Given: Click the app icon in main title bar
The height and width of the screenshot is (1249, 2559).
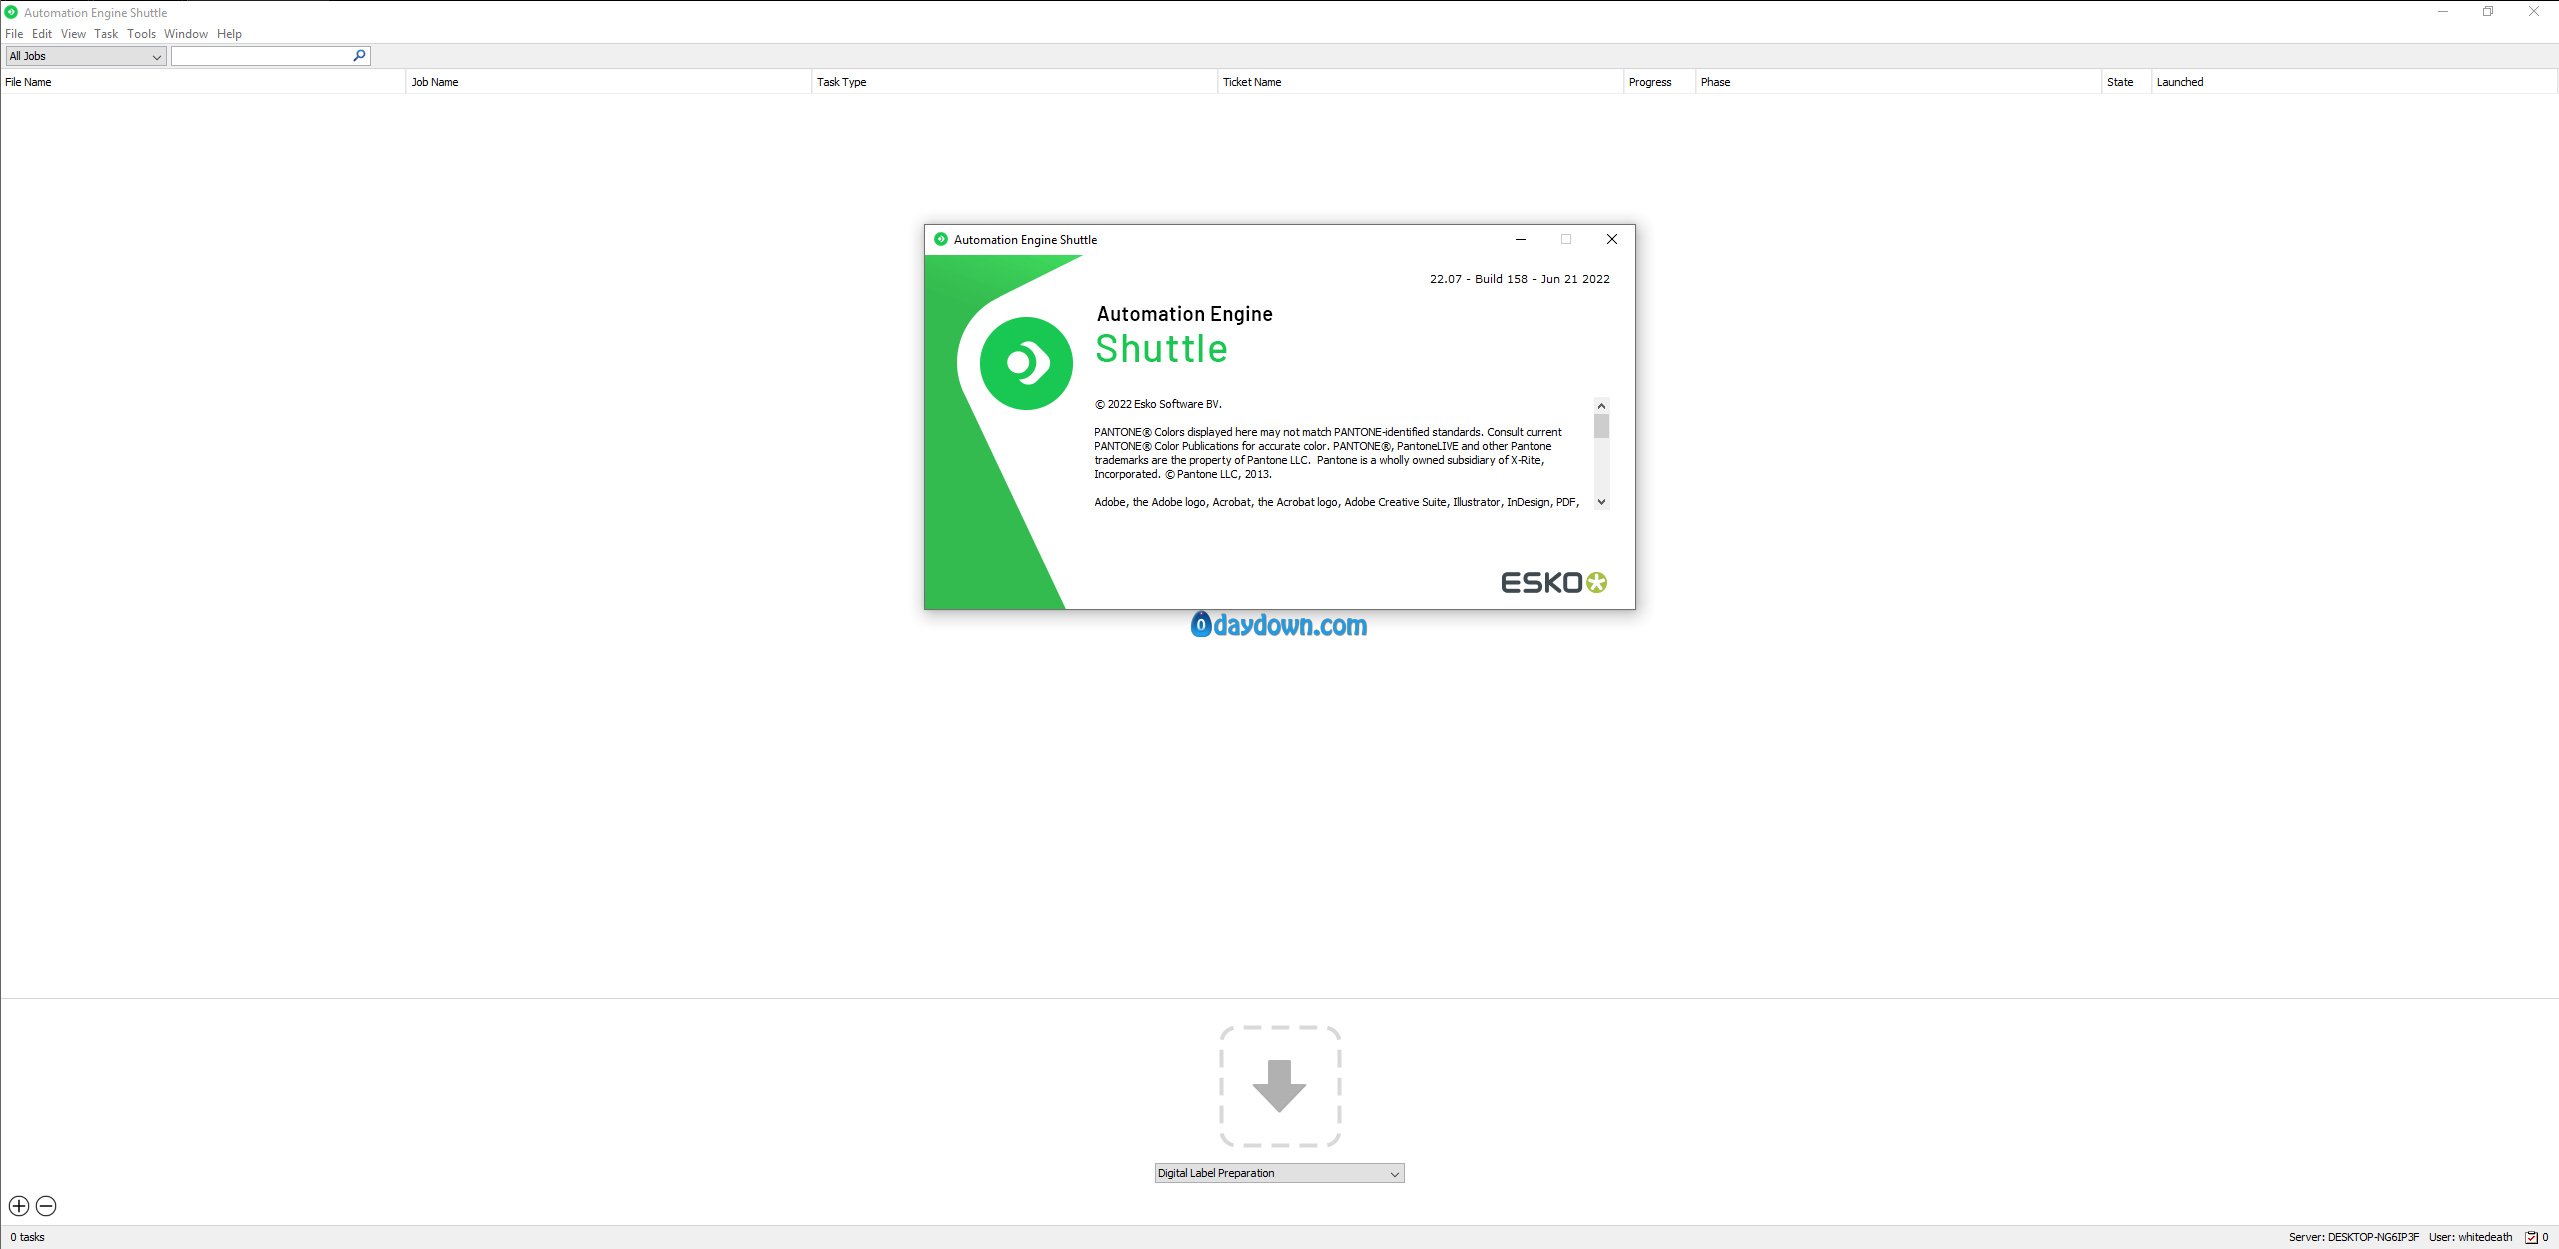Looking at the screenshot, I should pos(11,13).
